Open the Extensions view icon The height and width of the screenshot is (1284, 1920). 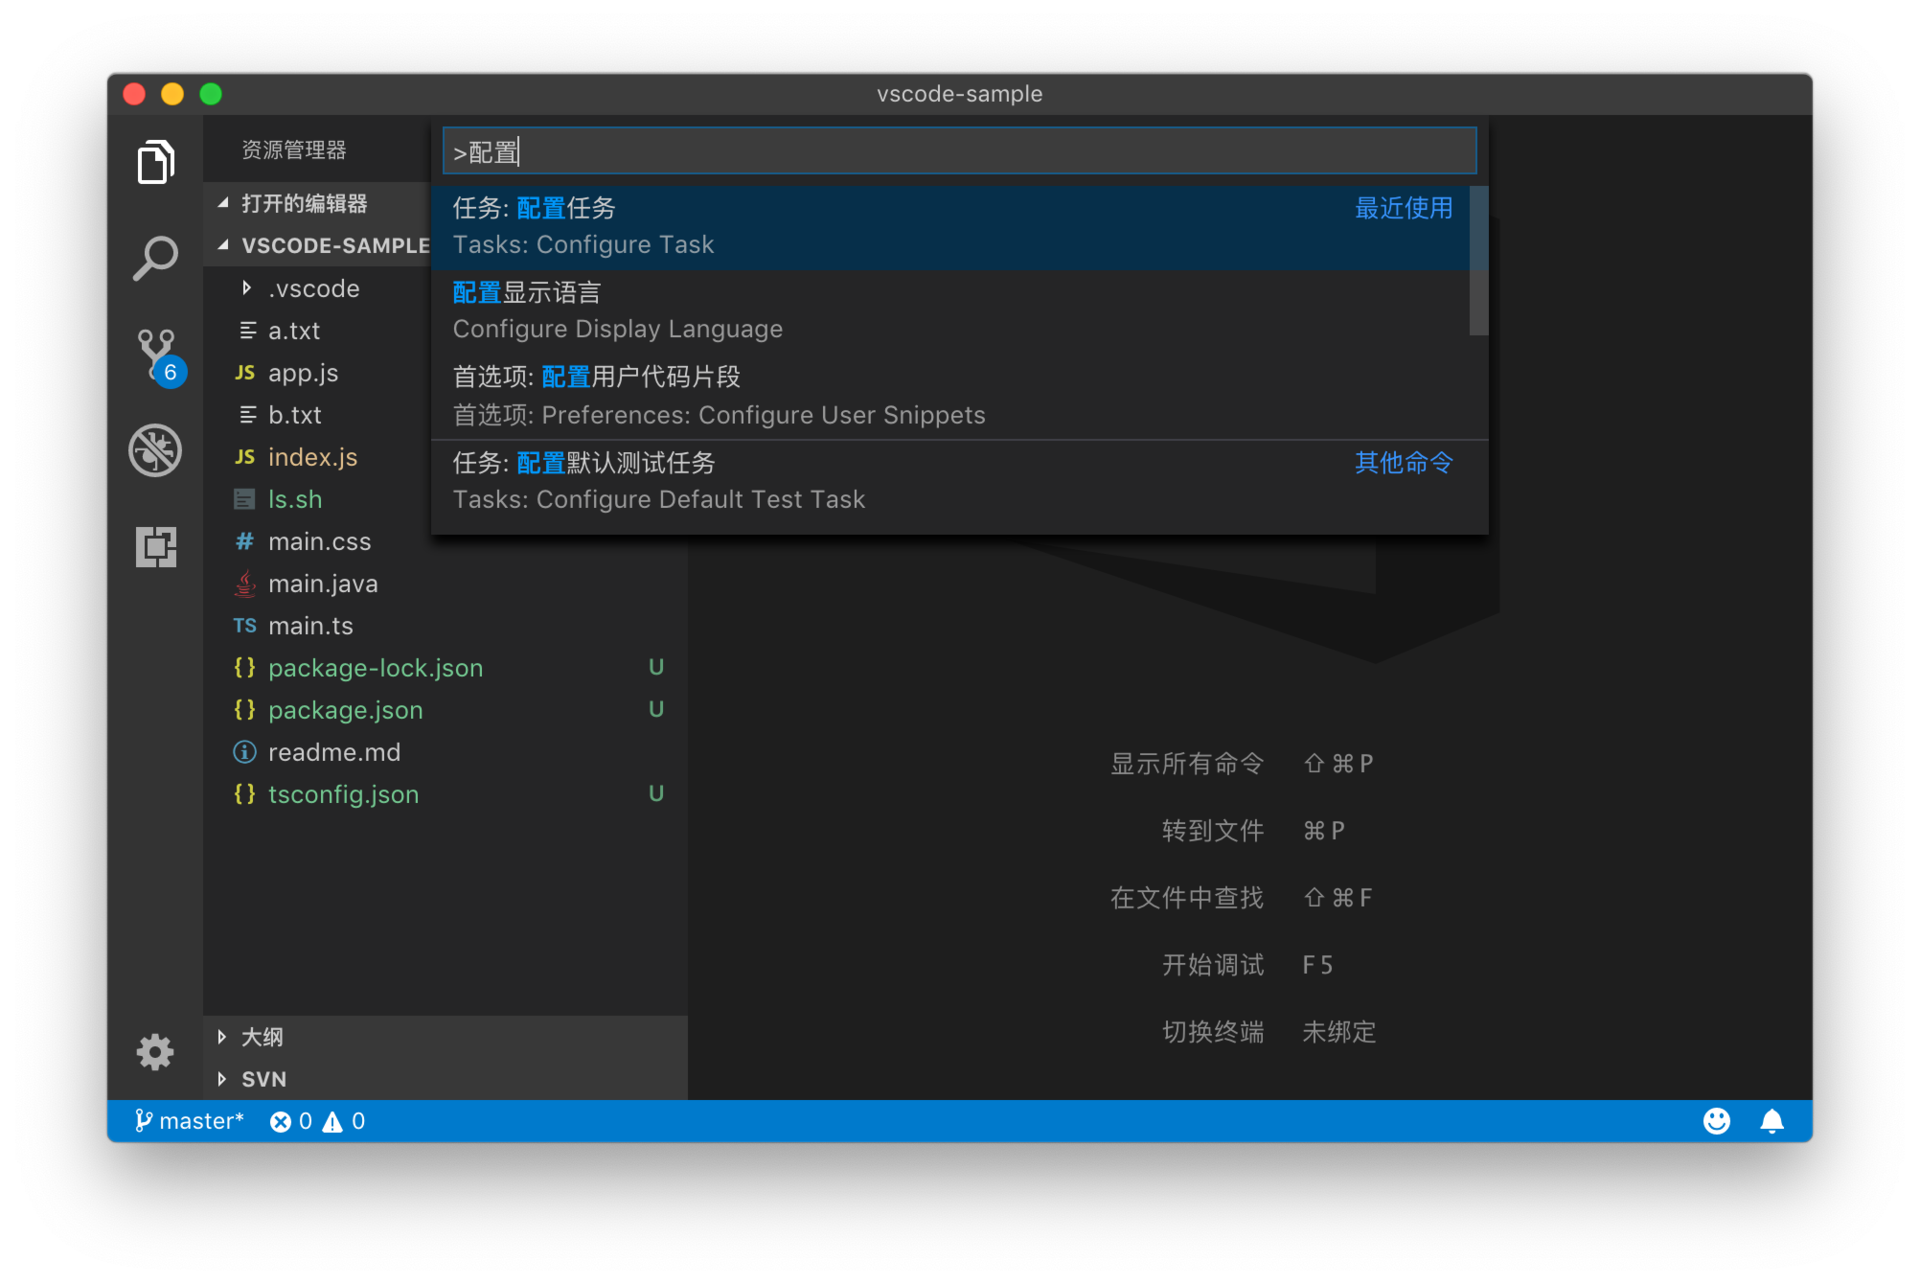tap(155, 546)
